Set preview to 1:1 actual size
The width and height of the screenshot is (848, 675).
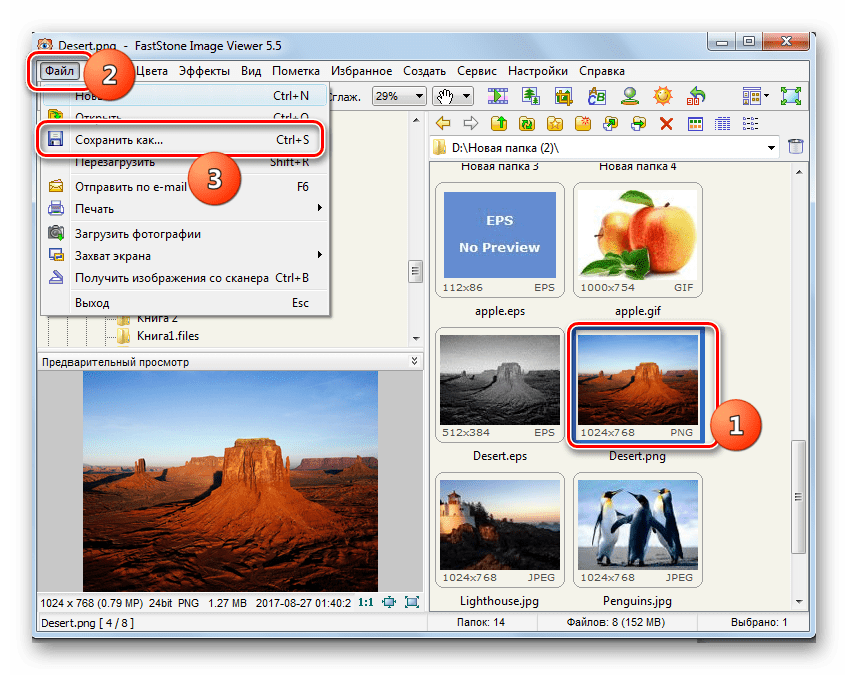tap(366, 602)
